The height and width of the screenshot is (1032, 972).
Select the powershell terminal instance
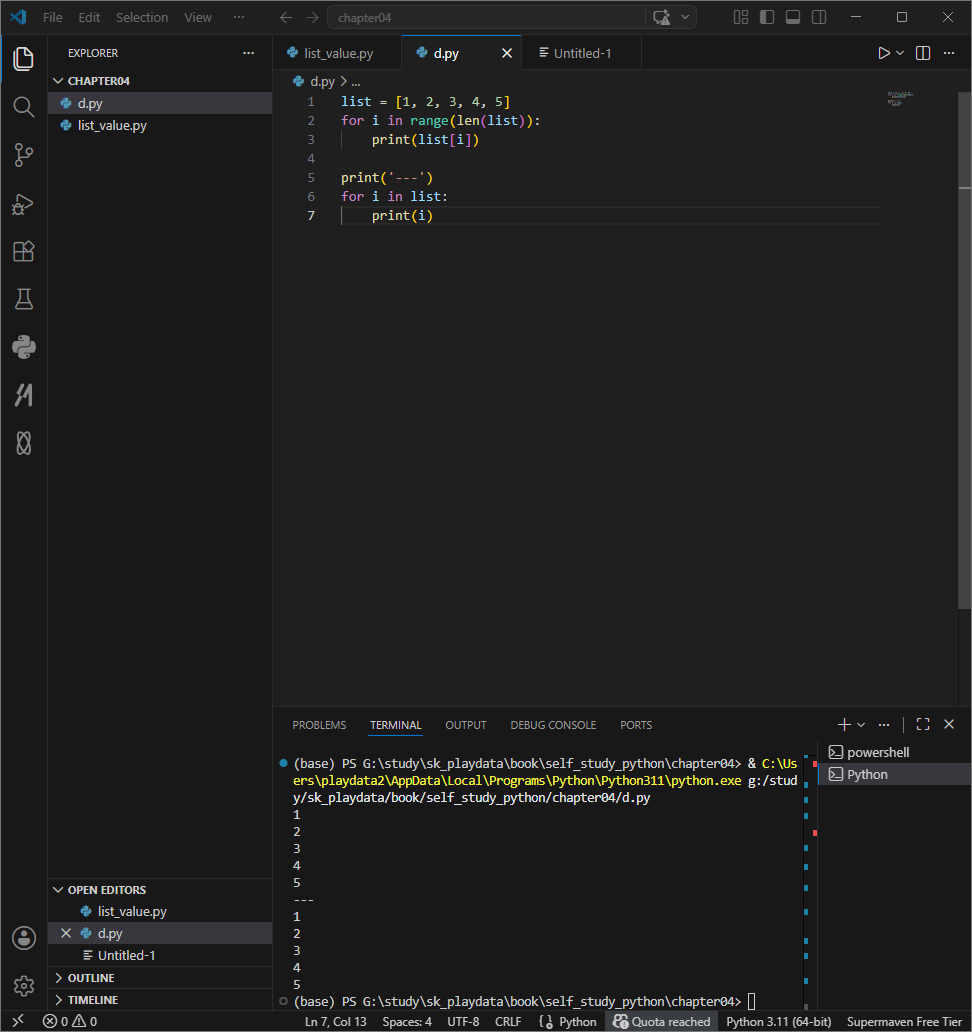895,752
